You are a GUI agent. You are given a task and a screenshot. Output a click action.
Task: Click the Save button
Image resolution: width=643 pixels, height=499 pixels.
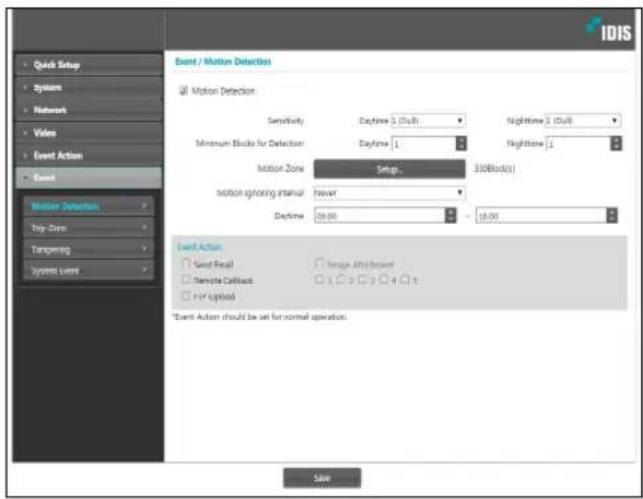[x=322, y=478]
